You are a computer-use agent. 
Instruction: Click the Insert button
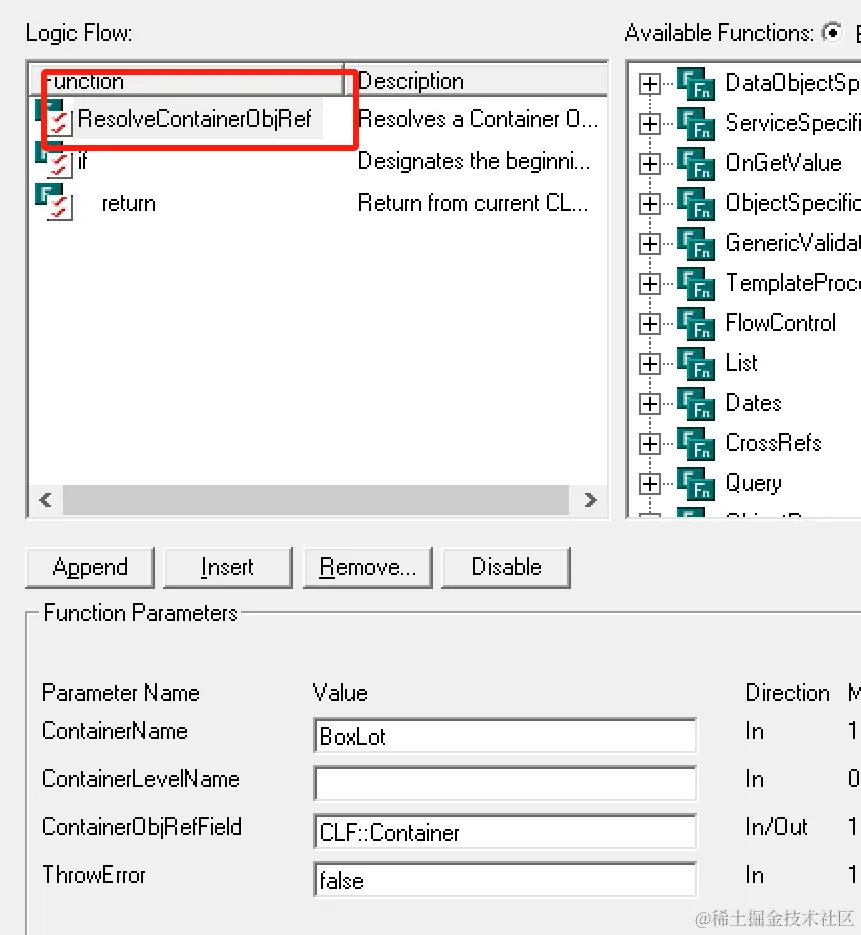[x=228, y=567]
